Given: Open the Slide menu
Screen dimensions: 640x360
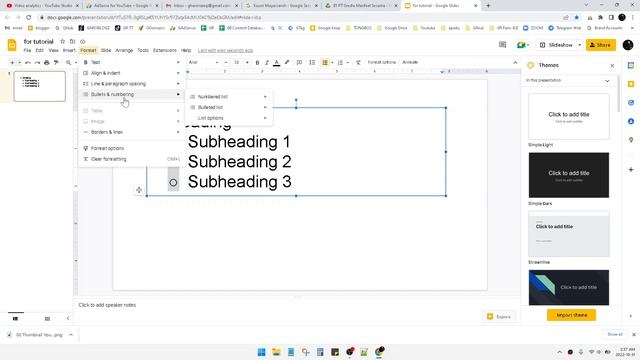Looking at the screenshot, I should tap(106, 50).
